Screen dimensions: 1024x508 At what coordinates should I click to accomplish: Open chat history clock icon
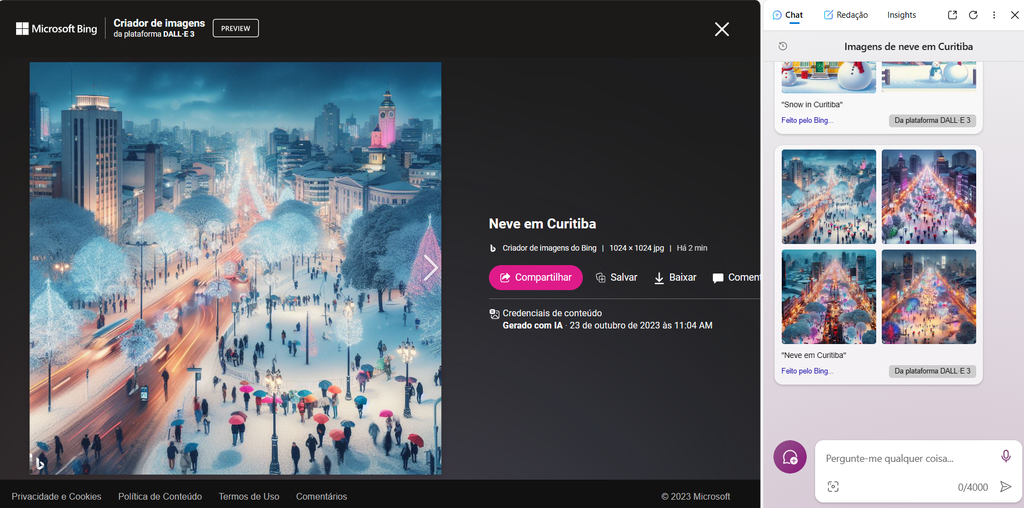coord(782,46)
